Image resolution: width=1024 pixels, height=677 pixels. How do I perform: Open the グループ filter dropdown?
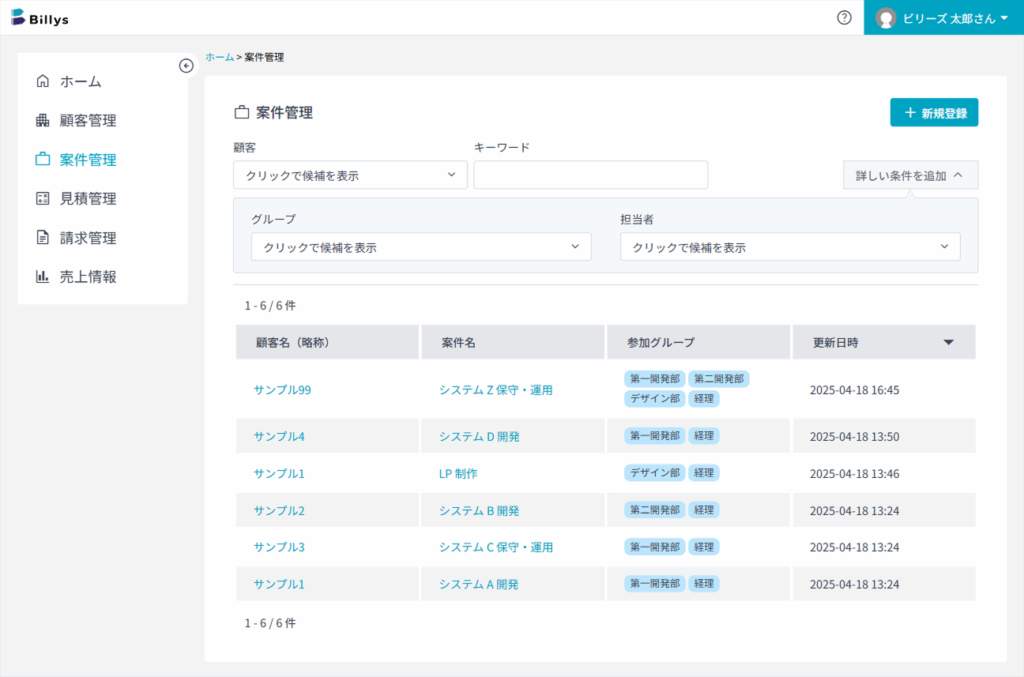[421, 247]
